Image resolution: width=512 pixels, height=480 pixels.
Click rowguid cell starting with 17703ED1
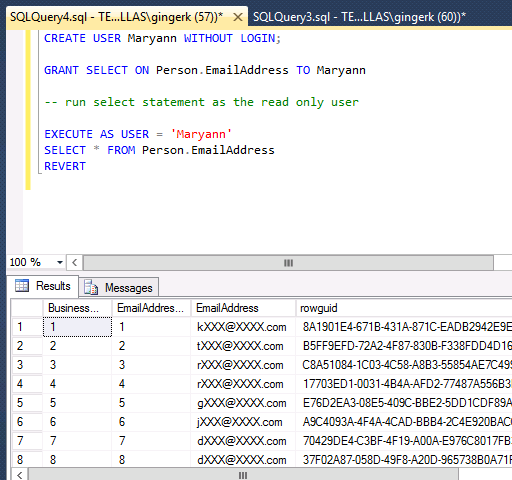point(404,384)
